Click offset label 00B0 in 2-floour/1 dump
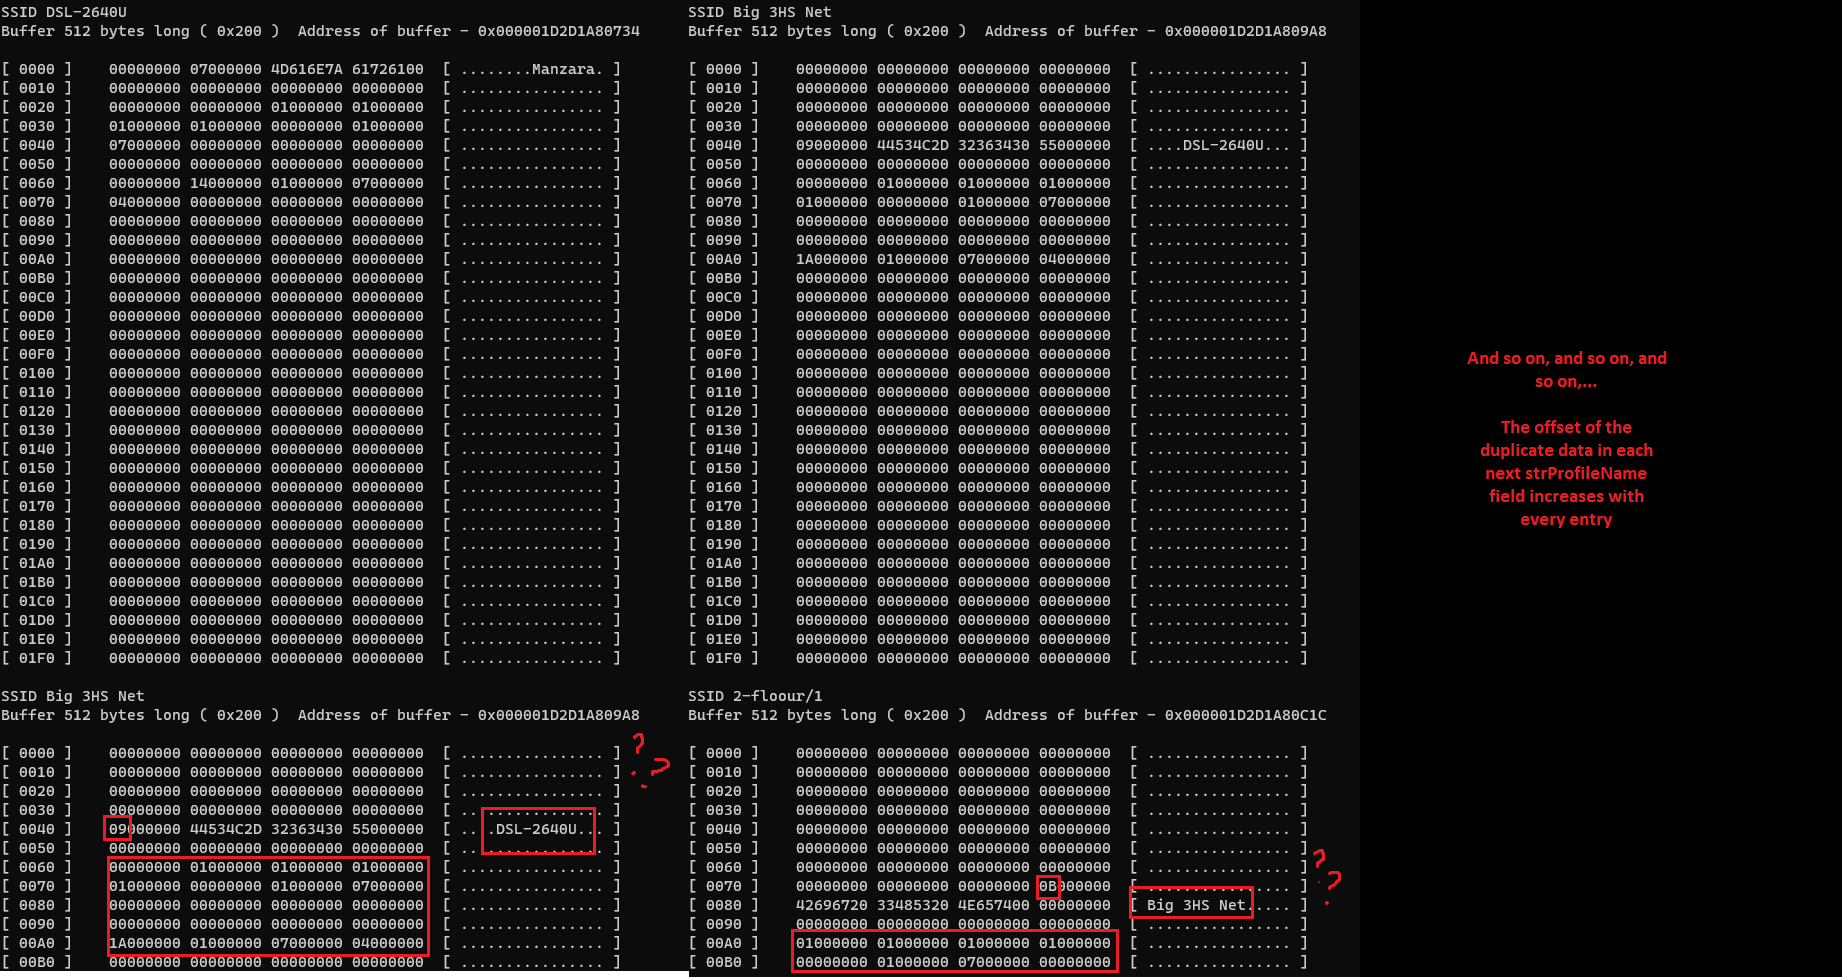The image size is (1842, 977). tap(724, 962)
